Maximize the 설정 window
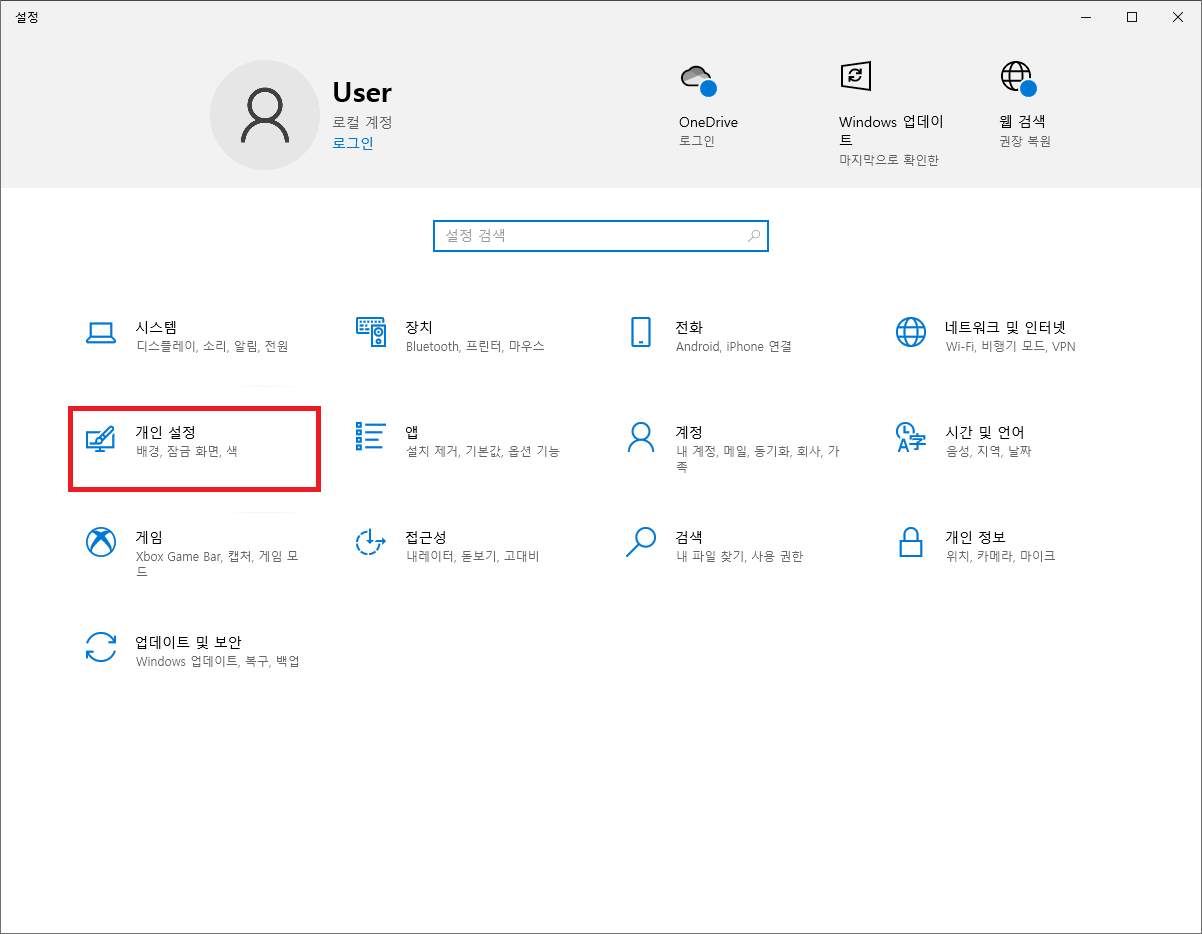1202x934 pixels. tap(1132, 17)
